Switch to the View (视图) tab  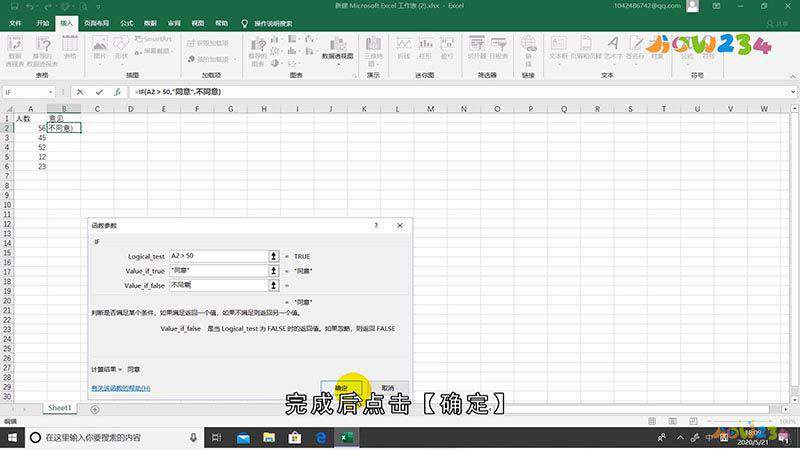tap(197, 23)
